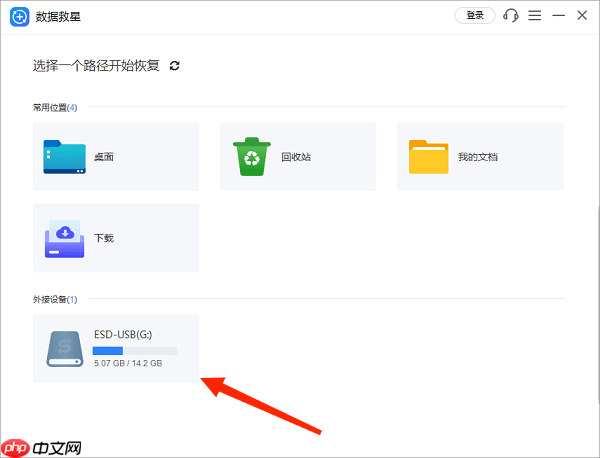Click the 登录 login button
This screenshot has width=600, height=458.
475,15
